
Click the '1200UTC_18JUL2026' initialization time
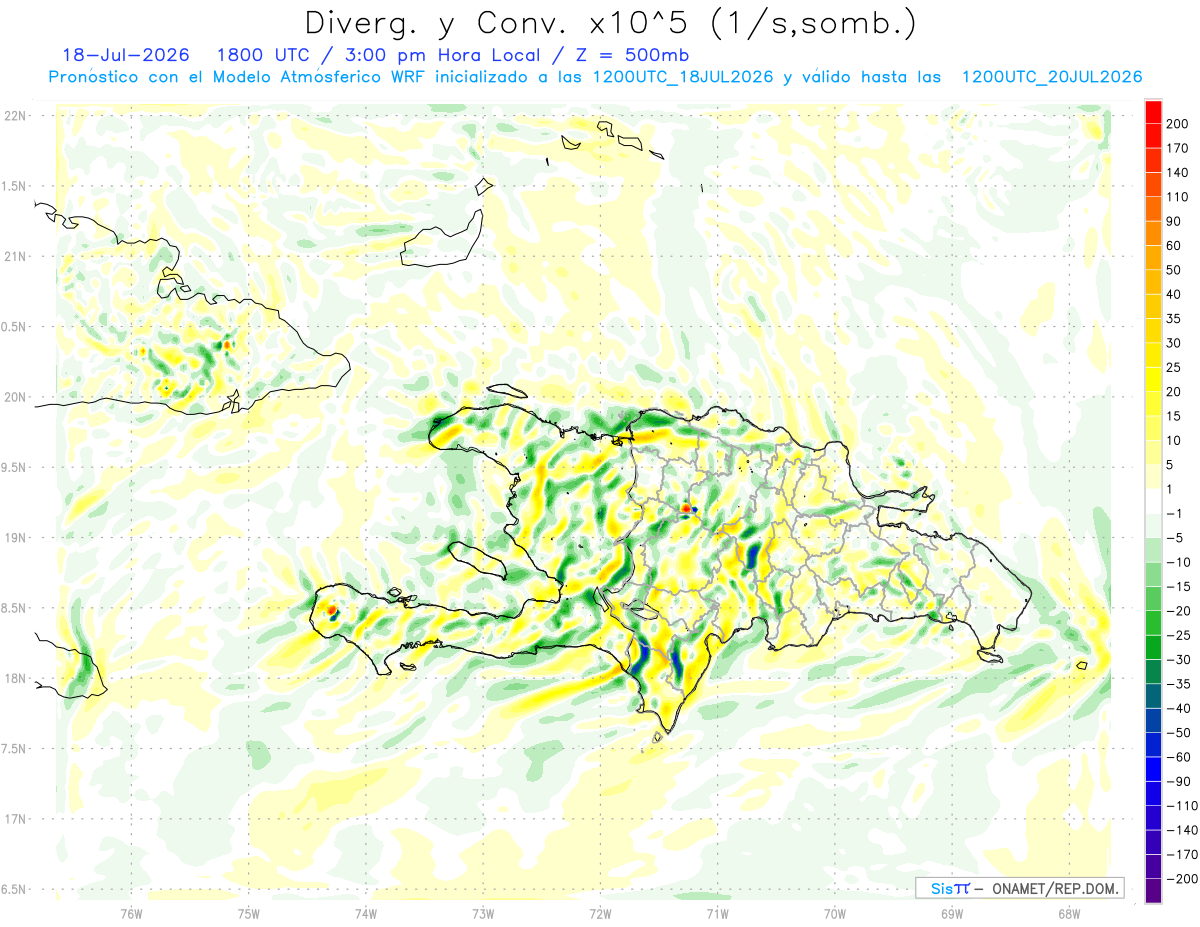pyautogui.click(x=682, y=77)
